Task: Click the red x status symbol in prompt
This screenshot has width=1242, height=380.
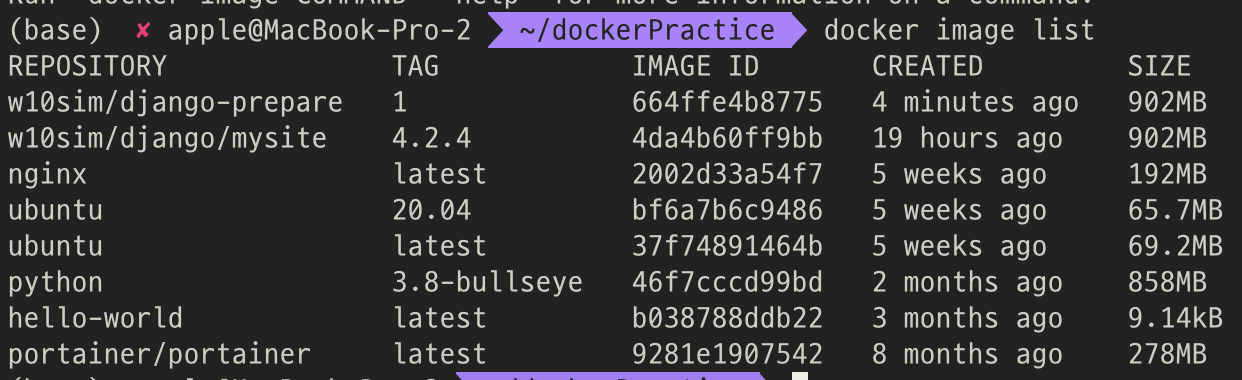Action: (143, 31)
